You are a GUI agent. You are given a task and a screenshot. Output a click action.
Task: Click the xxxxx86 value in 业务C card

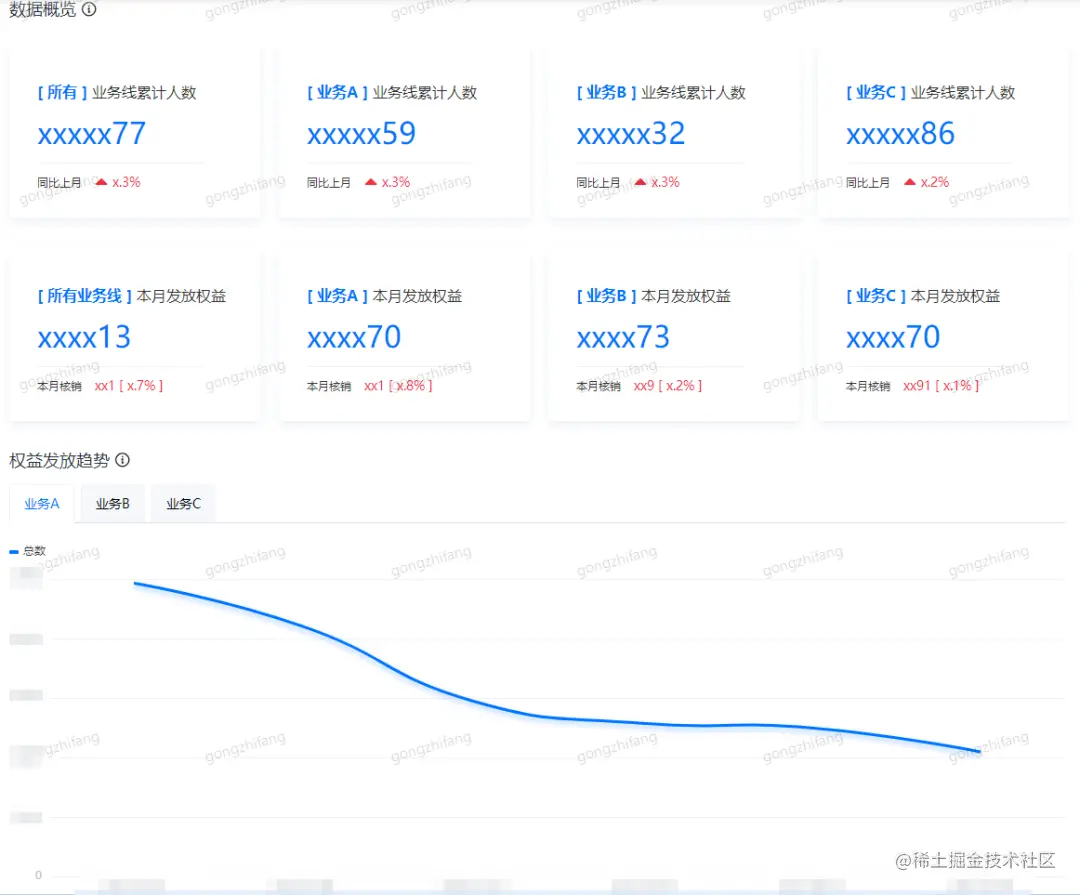900,134
